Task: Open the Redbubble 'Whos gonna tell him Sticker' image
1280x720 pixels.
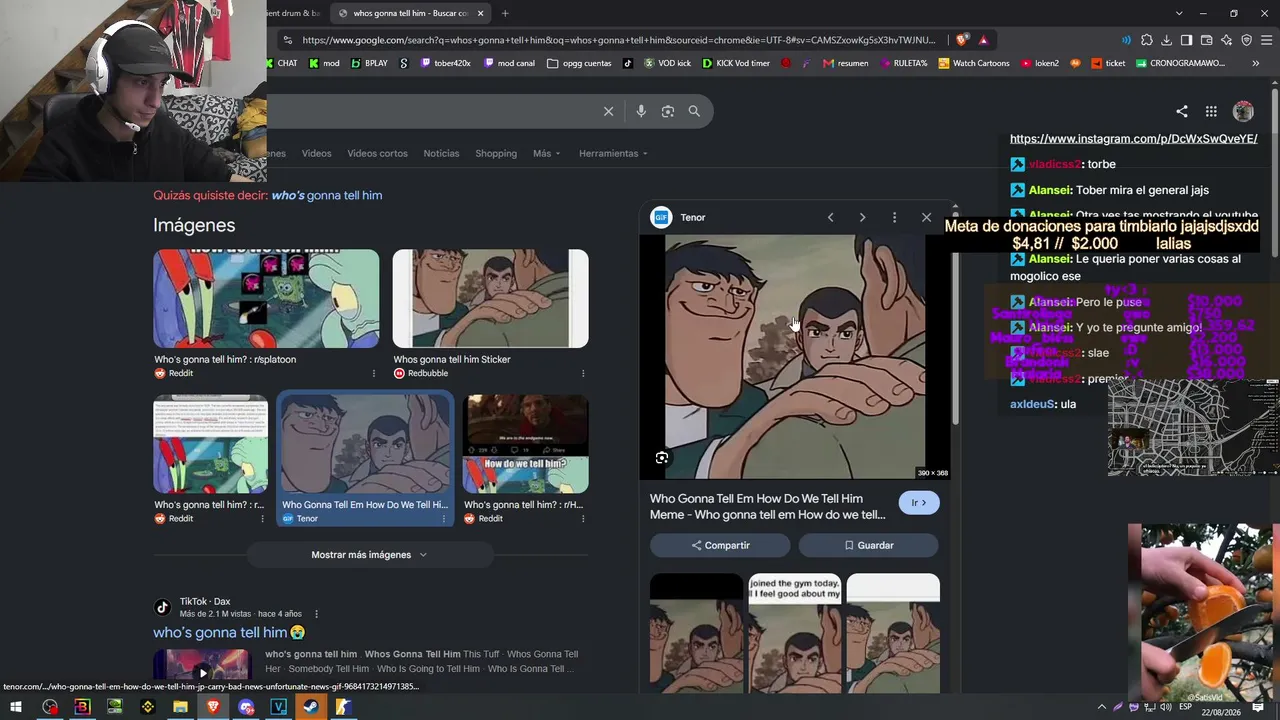Action: coord(490,299)
